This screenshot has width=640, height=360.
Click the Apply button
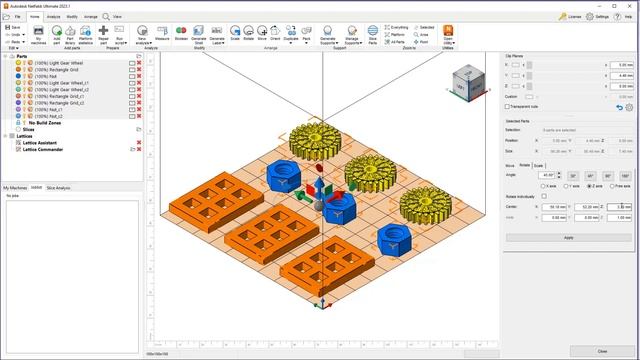569,238
